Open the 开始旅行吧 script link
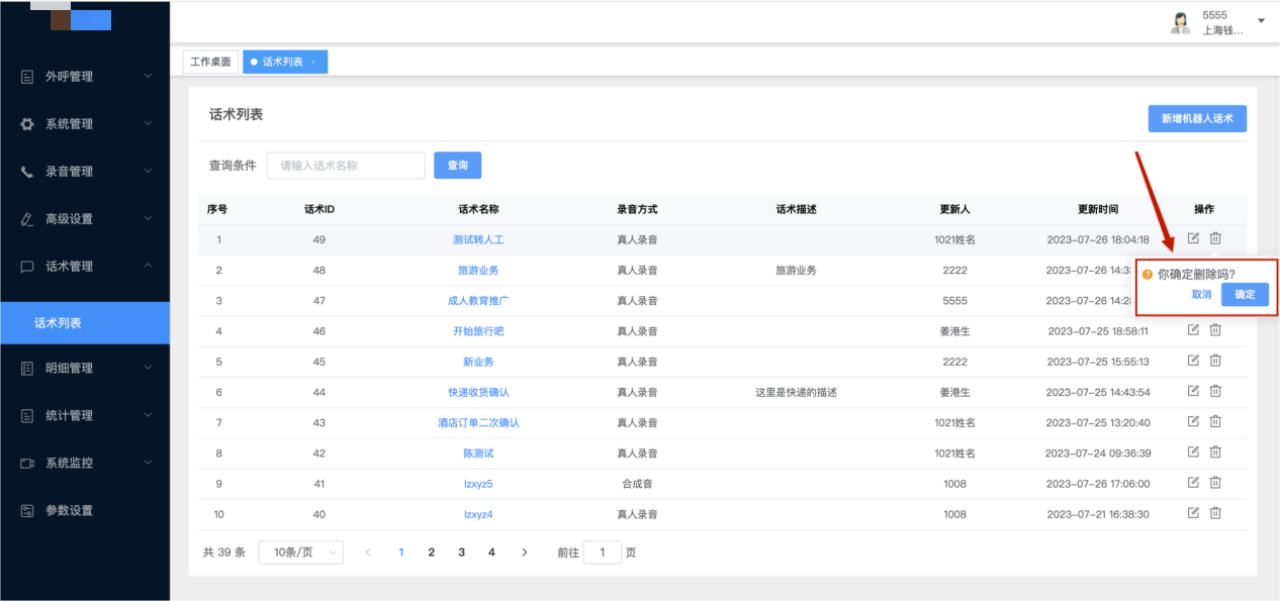This screenshot has width=1280, height=601. tap(478, 331)
